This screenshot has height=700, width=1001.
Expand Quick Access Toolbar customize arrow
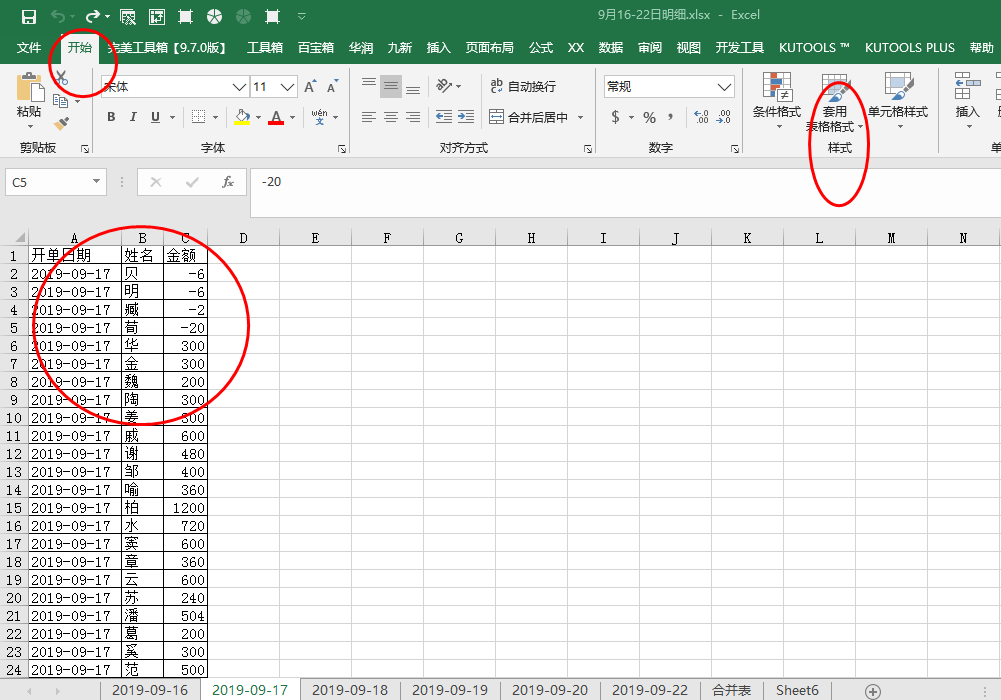301,17
